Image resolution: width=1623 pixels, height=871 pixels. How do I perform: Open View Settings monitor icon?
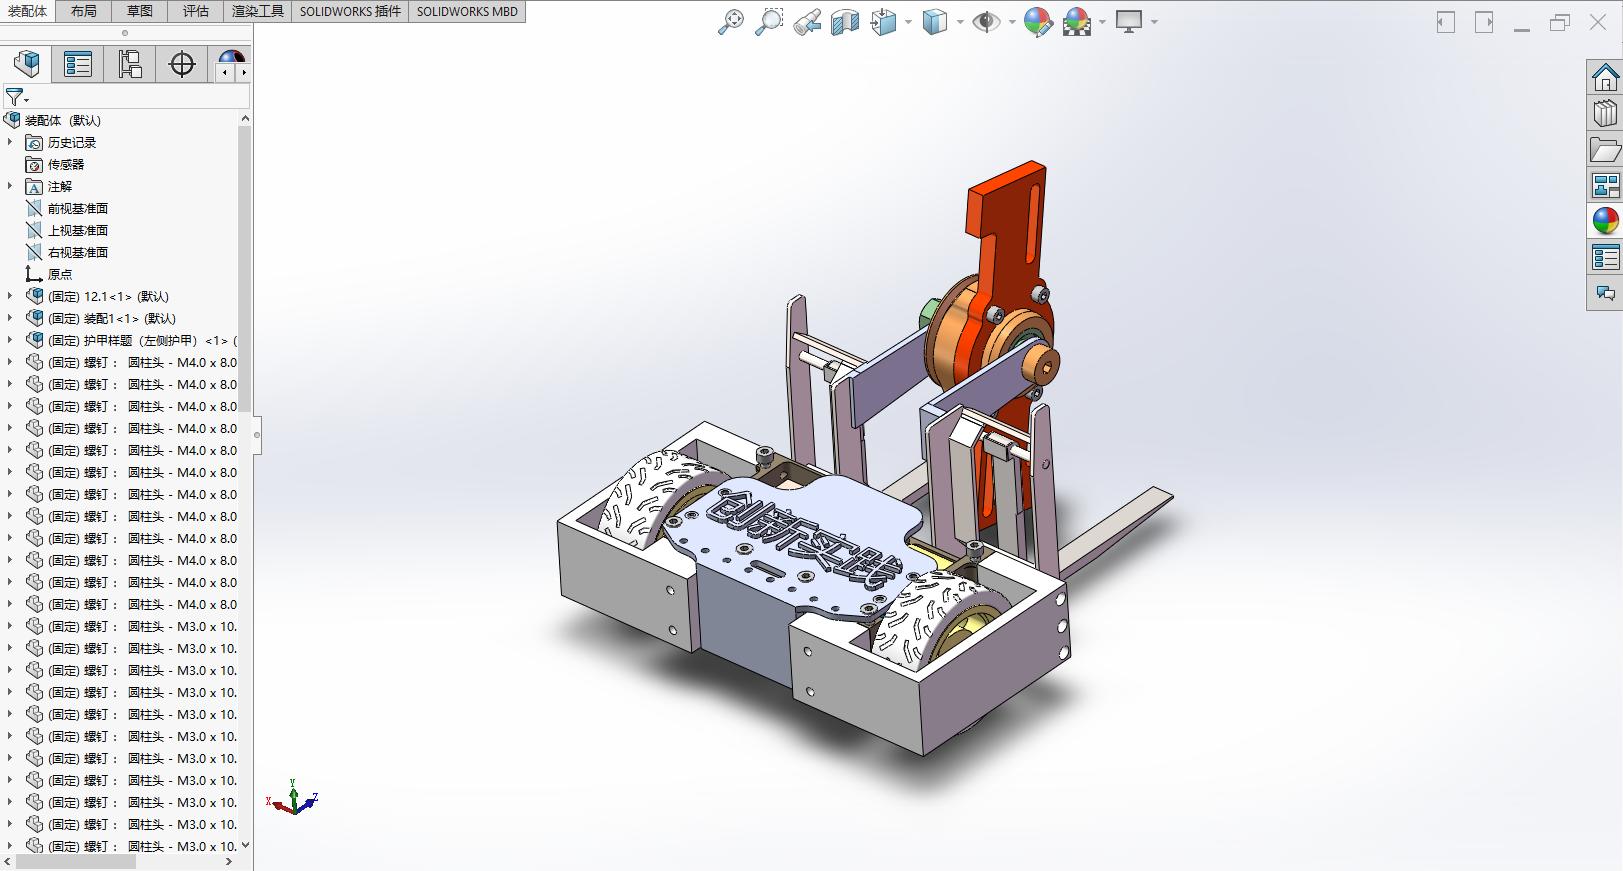(1129, 22)
